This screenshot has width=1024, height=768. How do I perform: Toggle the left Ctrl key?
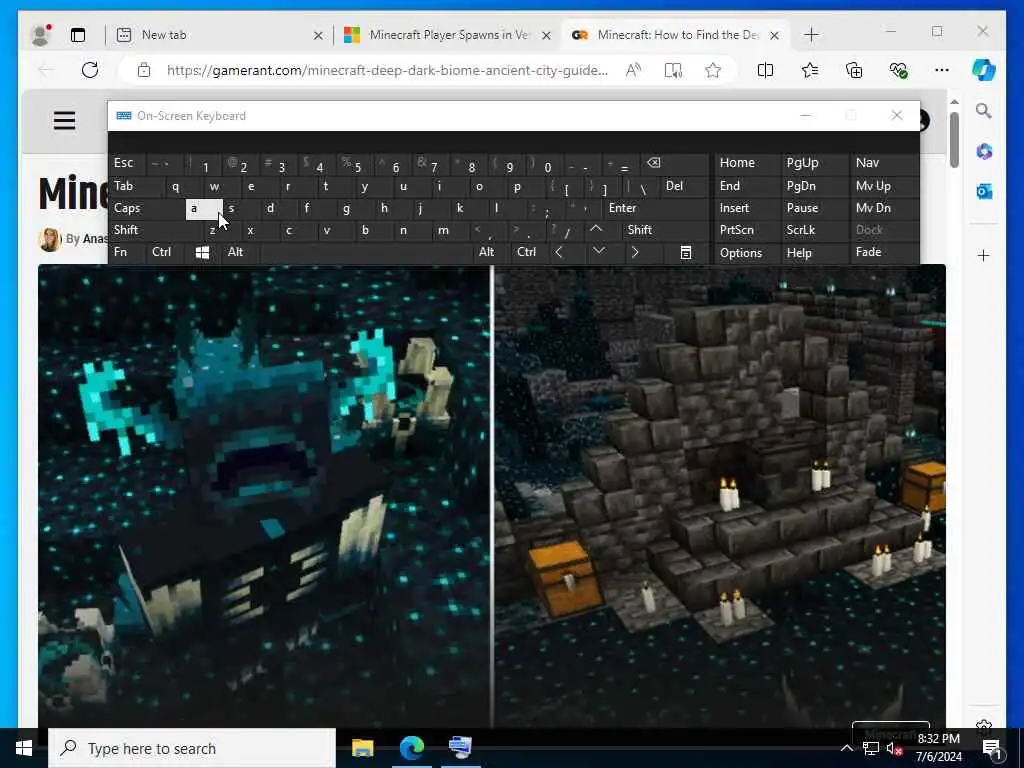tap(166, 253)
